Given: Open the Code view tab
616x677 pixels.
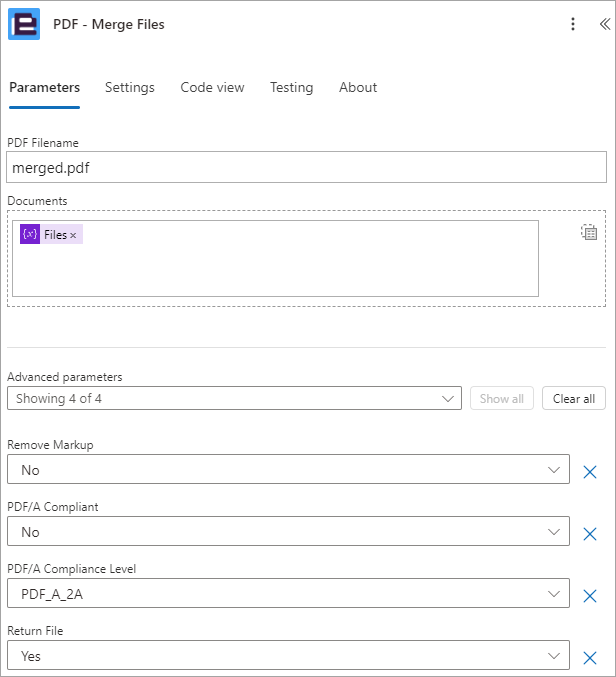Looking at the screenshot, I should (x=212, y=87).
